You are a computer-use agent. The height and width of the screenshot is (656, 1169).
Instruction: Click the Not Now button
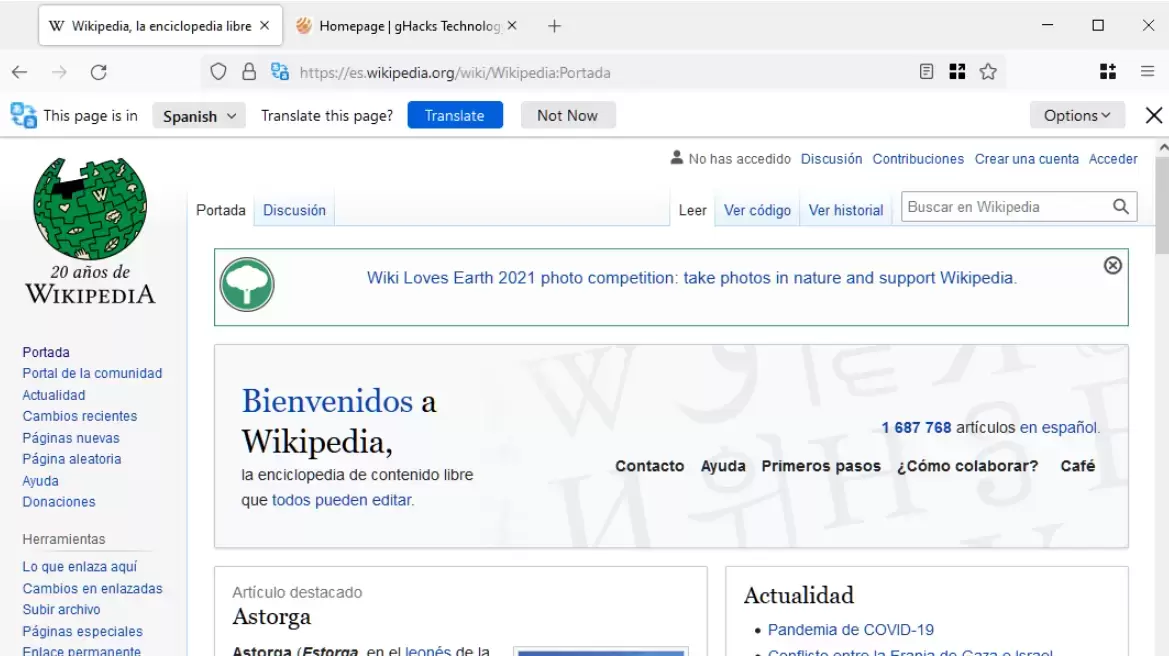pos(567,116)
